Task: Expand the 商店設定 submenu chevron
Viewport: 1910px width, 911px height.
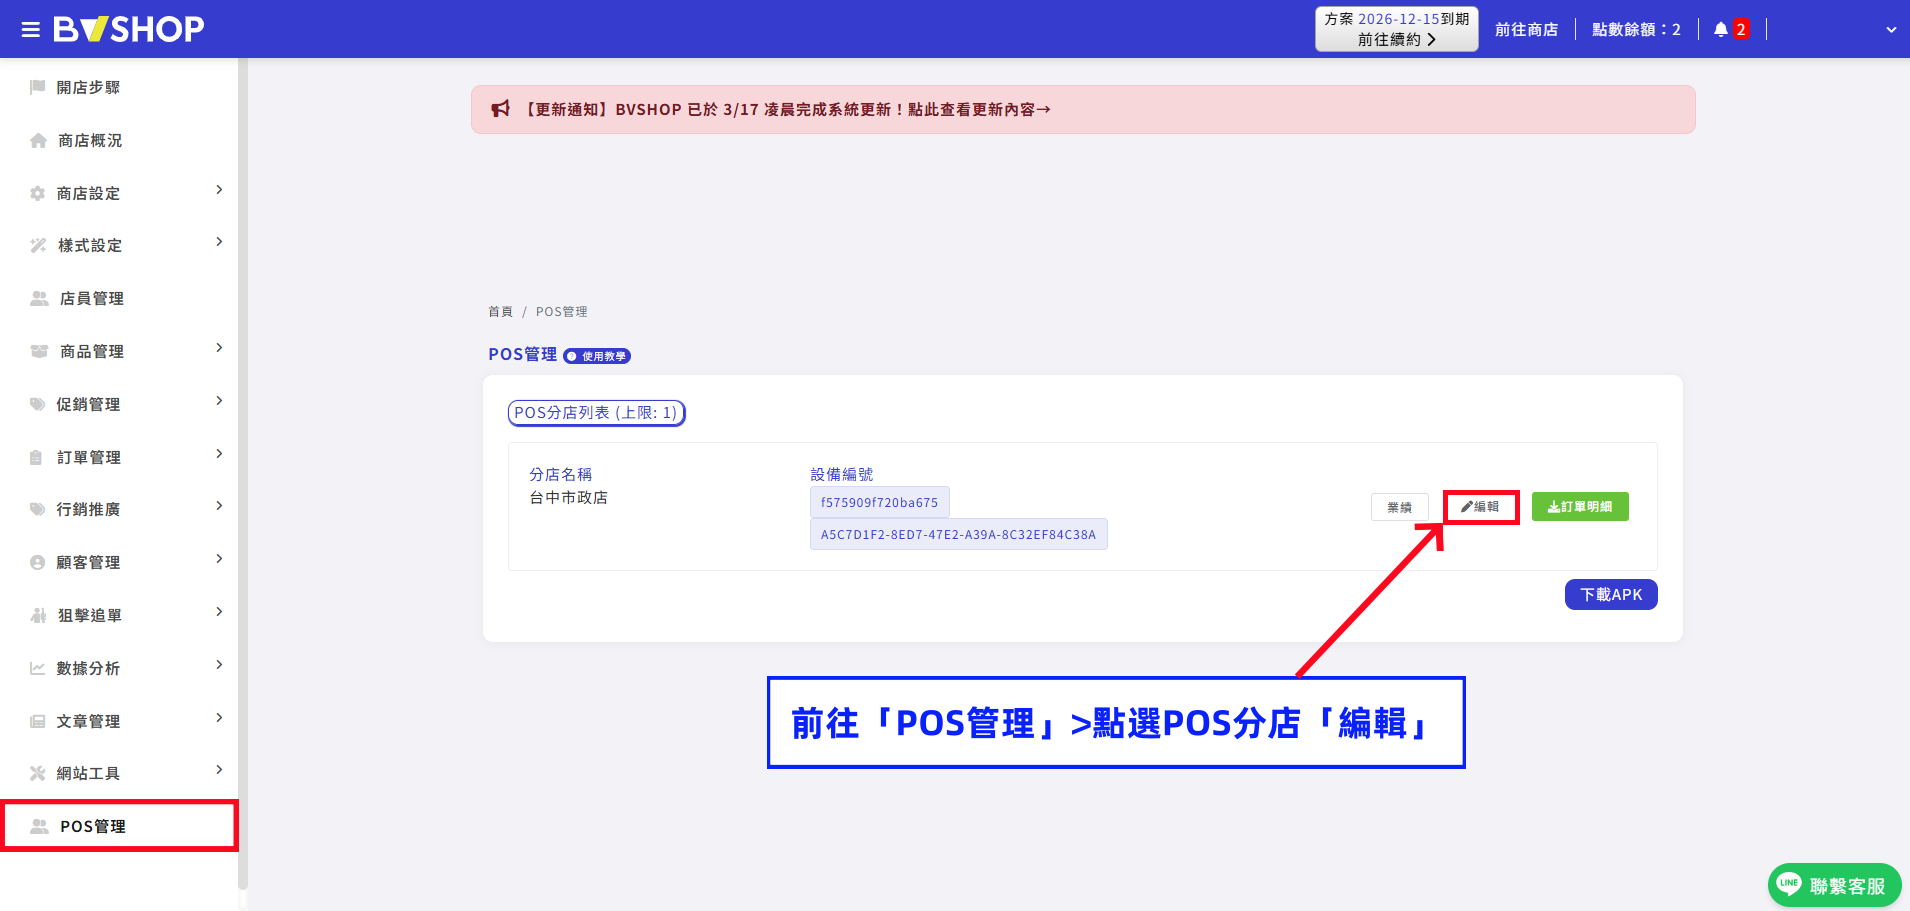Action: [219, 190]
